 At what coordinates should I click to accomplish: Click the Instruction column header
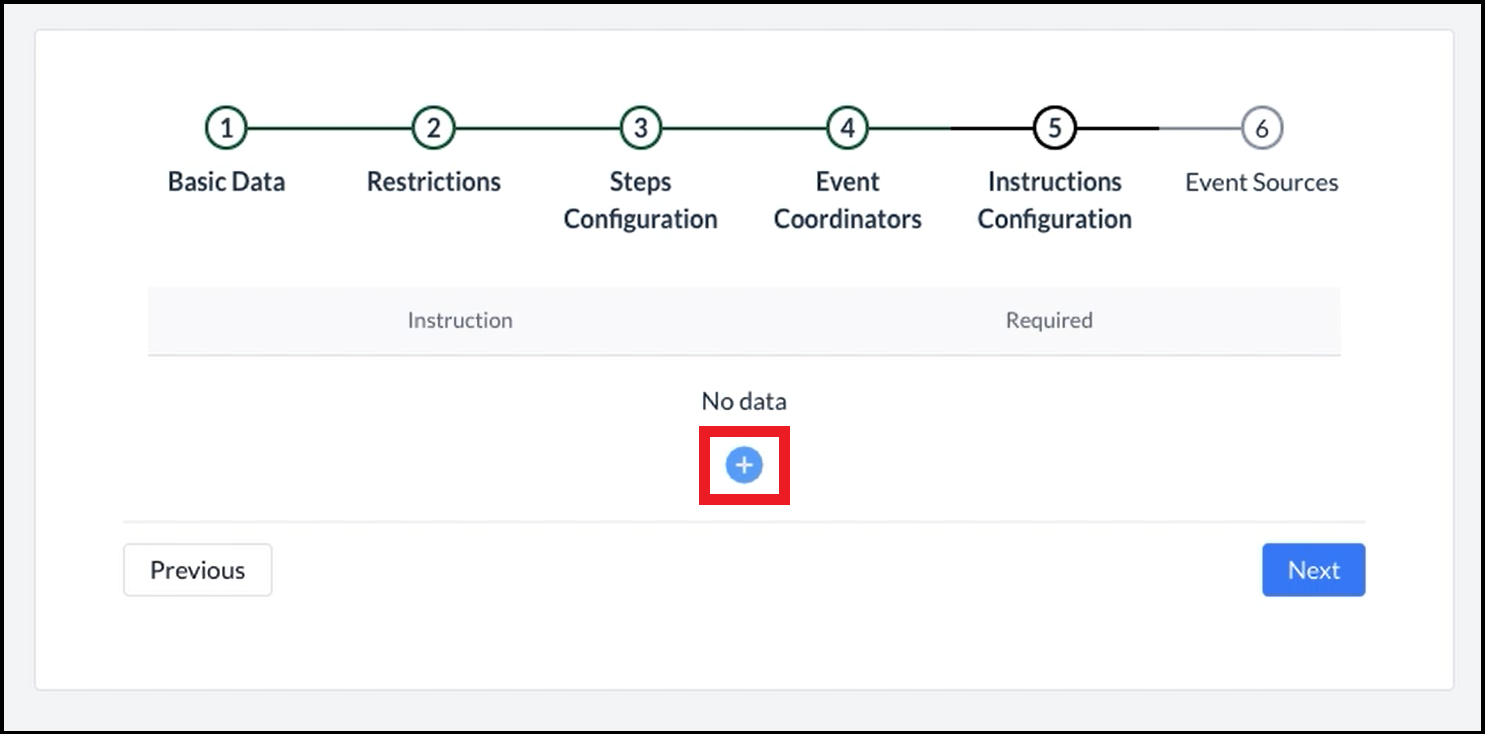pyautogui.click(x=460, y=320)
